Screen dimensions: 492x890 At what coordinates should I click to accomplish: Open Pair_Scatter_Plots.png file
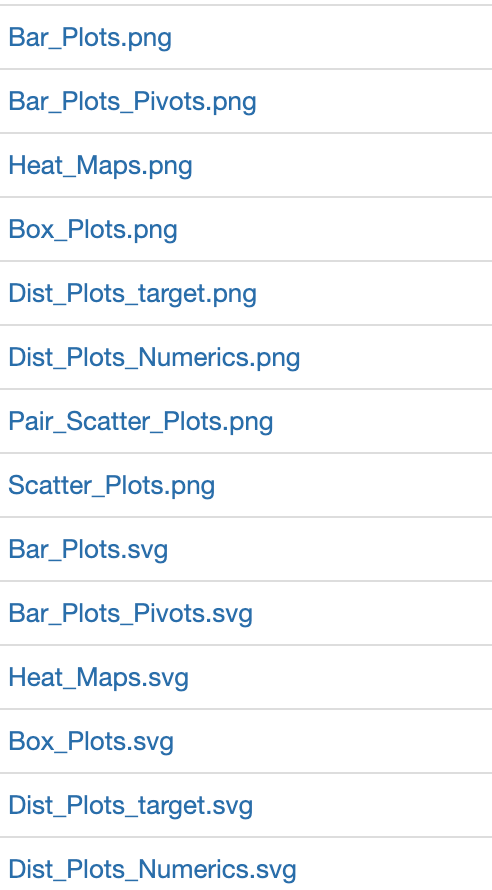(x=141, y=422)
